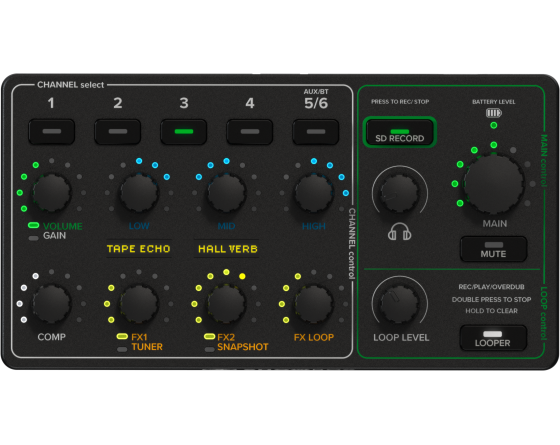Click the yellow FX2 indicator LED

(x=209, y=336)
